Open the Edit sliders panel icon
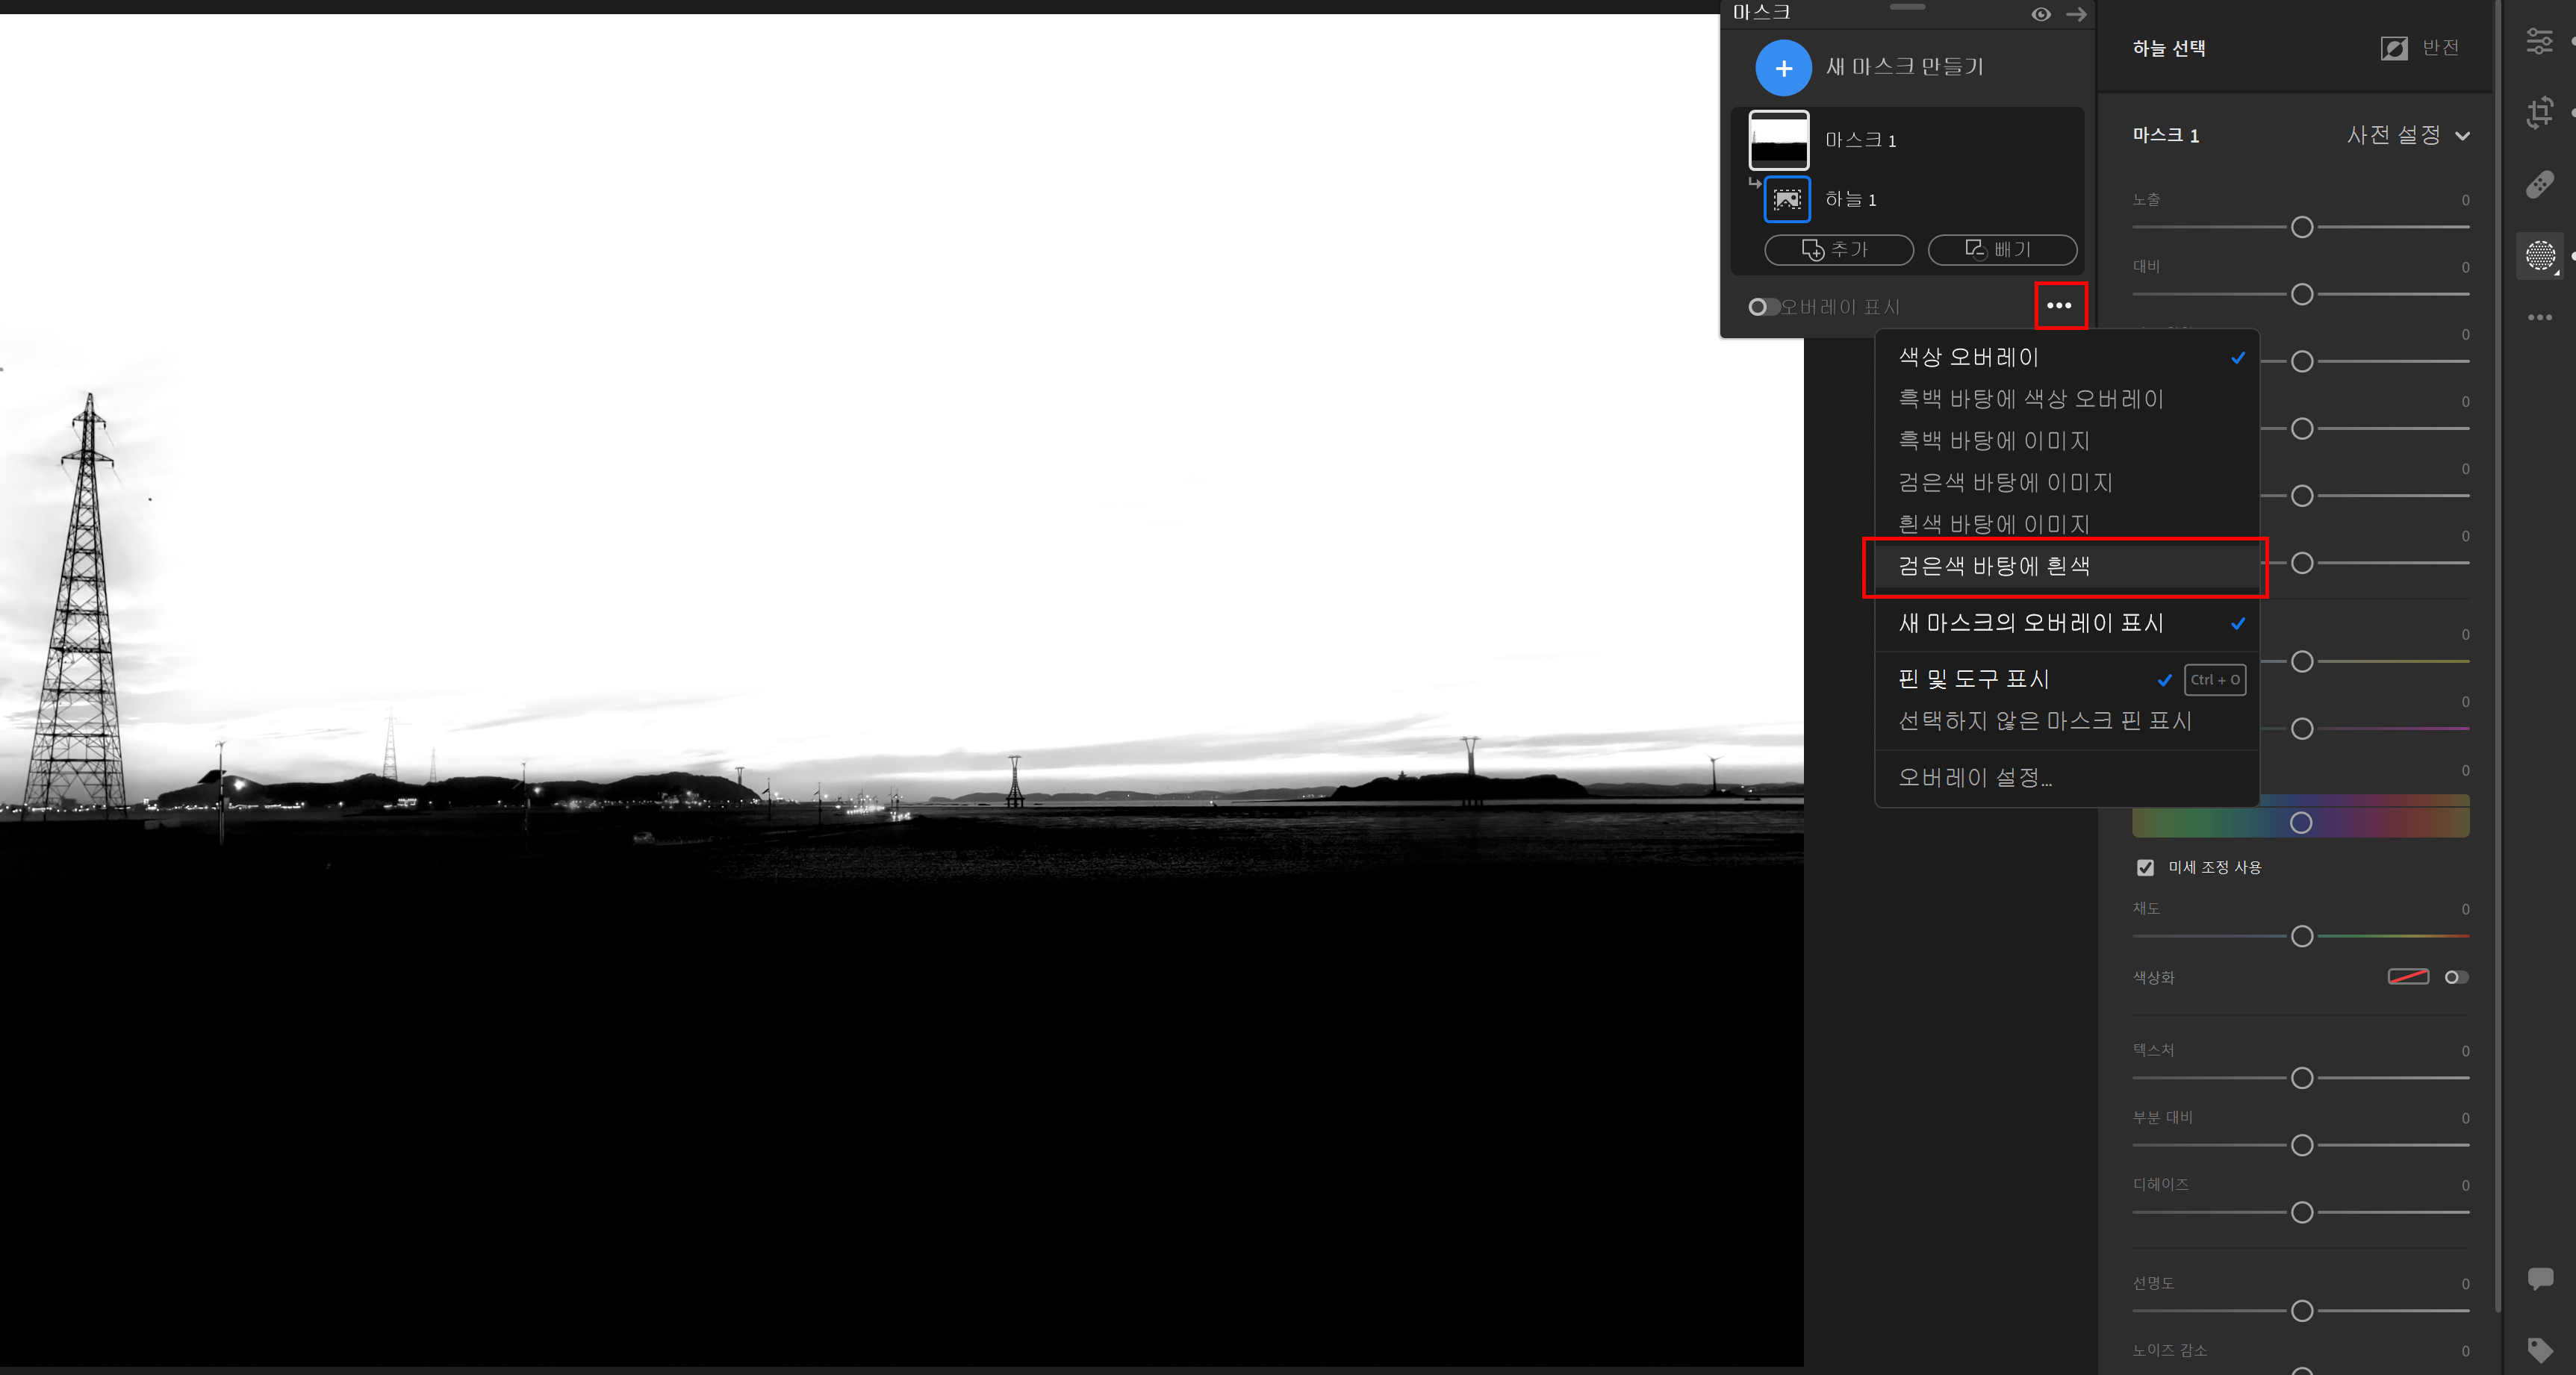 [2540, 42]
